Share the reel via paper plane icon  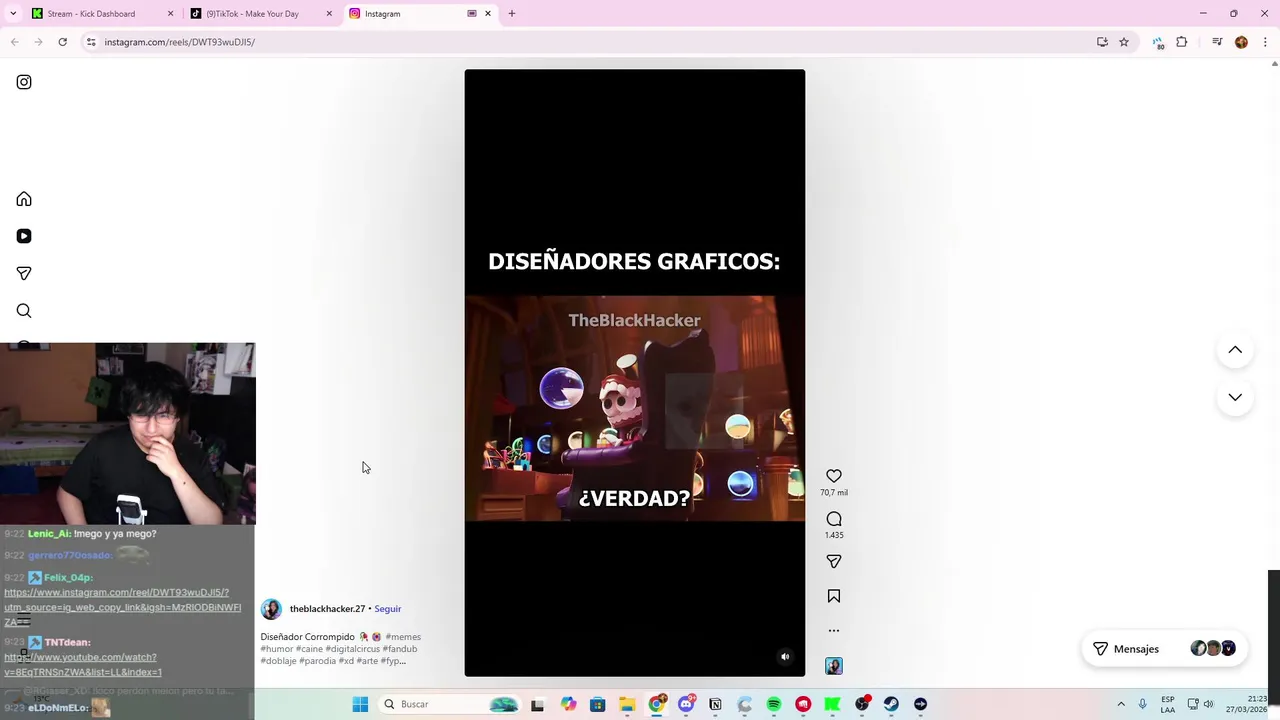click(x=834, y=562)
